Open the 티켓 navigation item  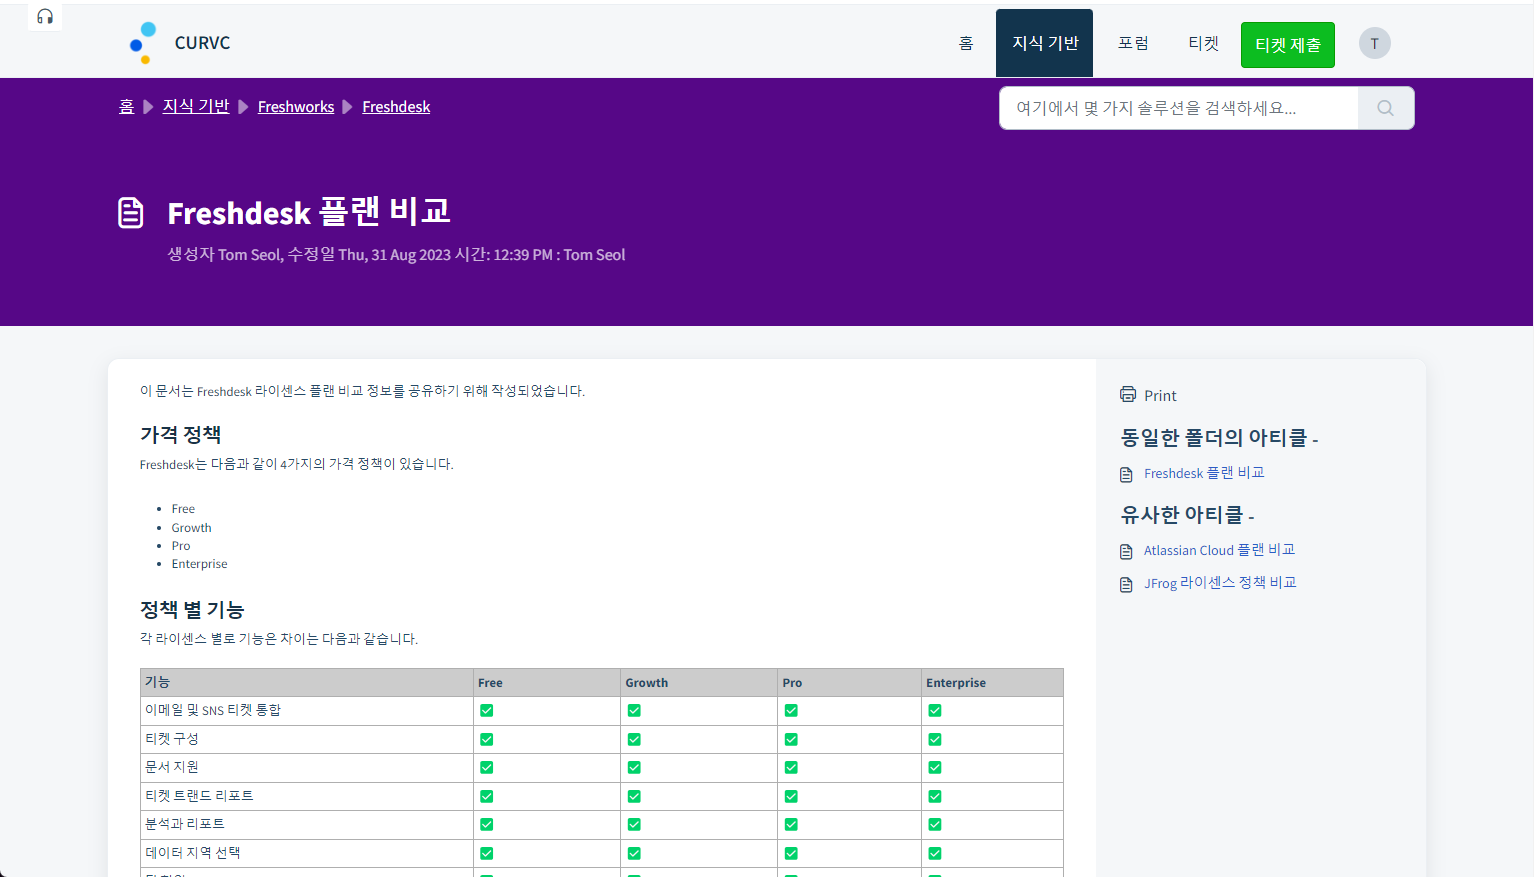[x=1204, y=43]
